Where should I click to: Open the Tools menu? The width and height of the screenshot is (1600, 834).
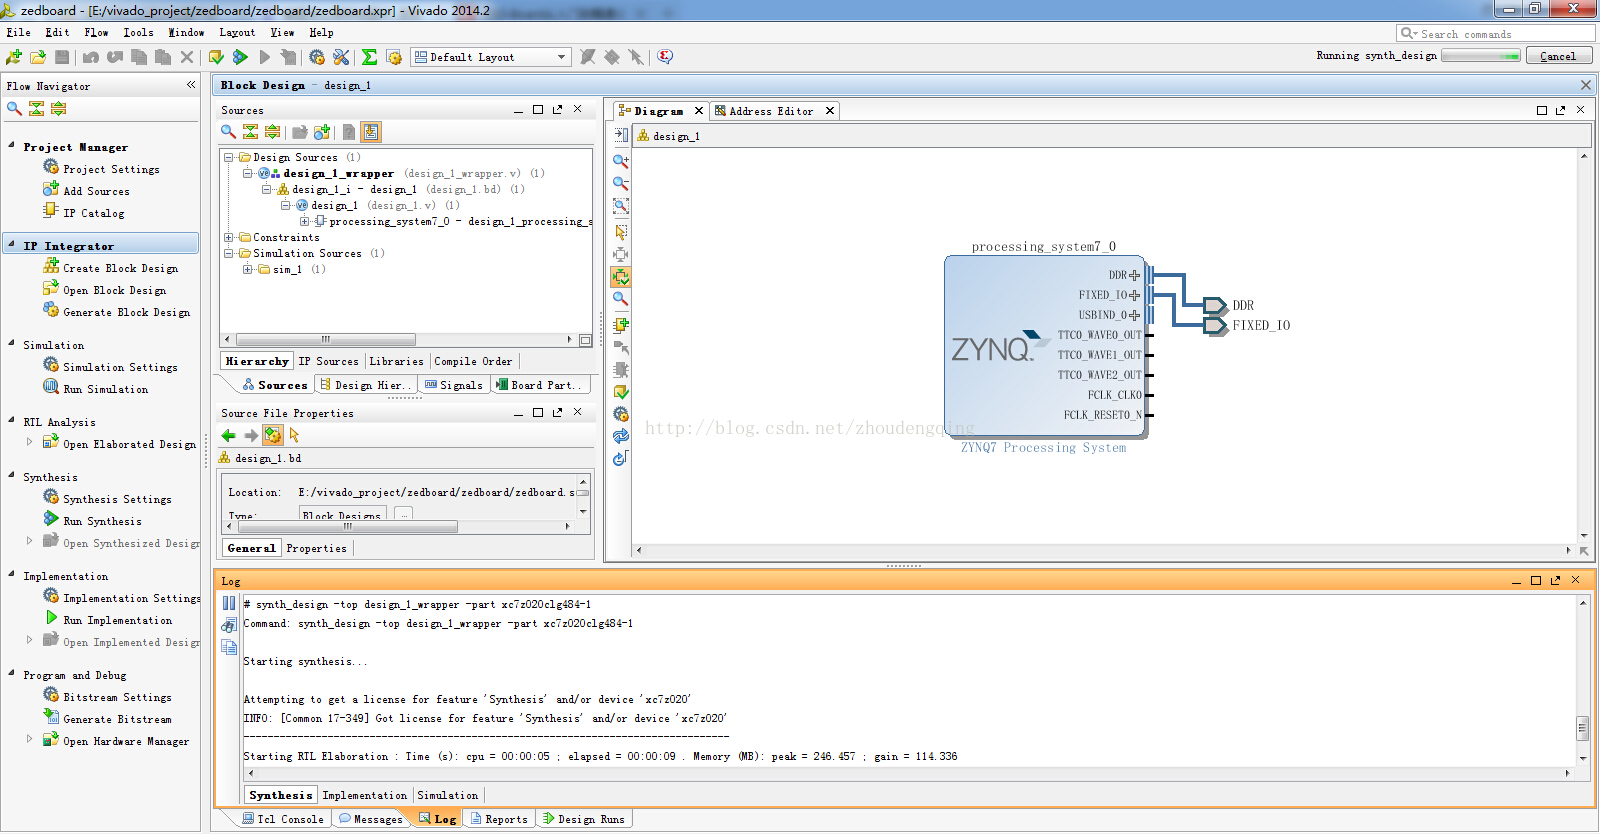138,32
